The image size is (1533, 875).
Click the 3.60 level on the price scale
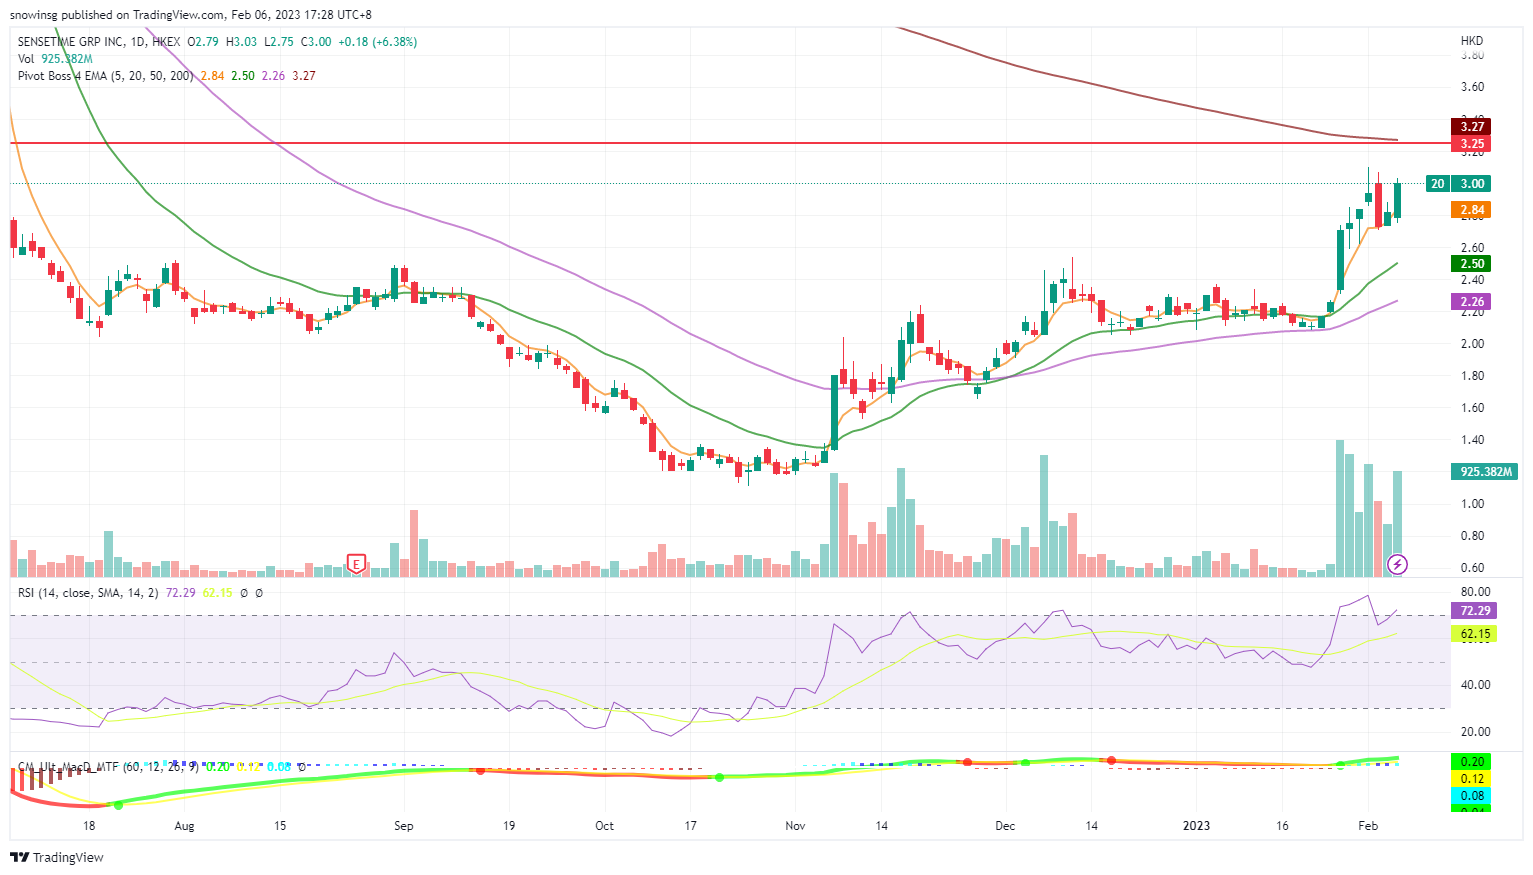1472,87
